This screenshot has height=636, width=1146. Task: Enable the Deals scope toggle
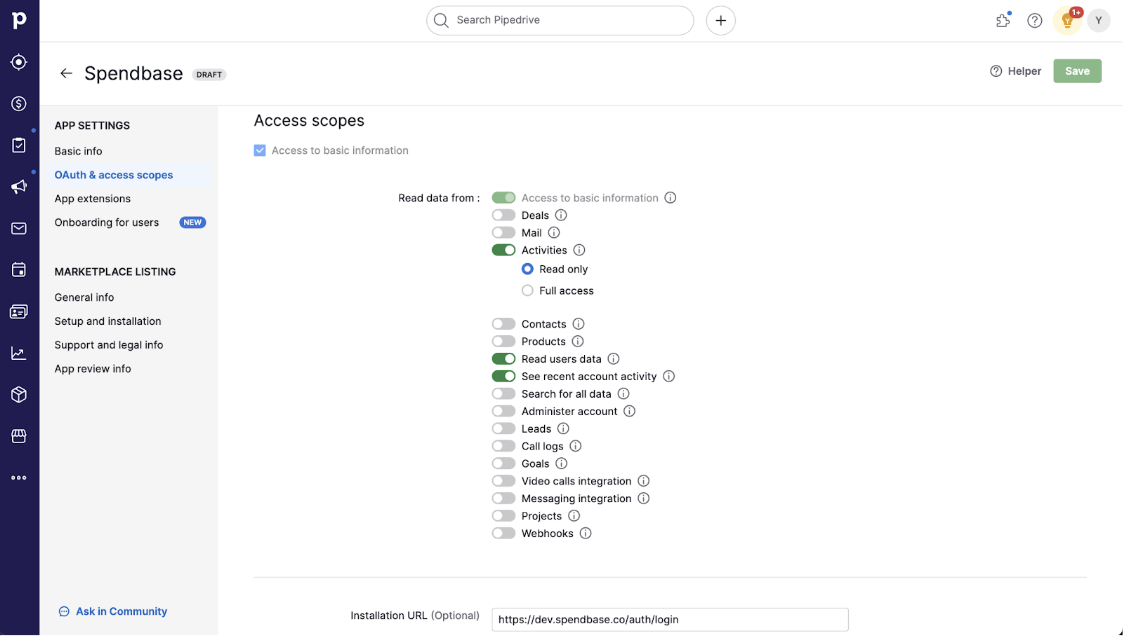504,215
